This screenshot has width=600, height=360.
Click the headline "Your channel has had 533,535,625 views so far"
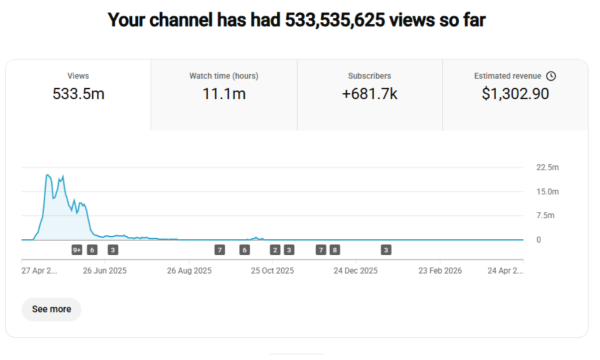click(x=297, y=20)
